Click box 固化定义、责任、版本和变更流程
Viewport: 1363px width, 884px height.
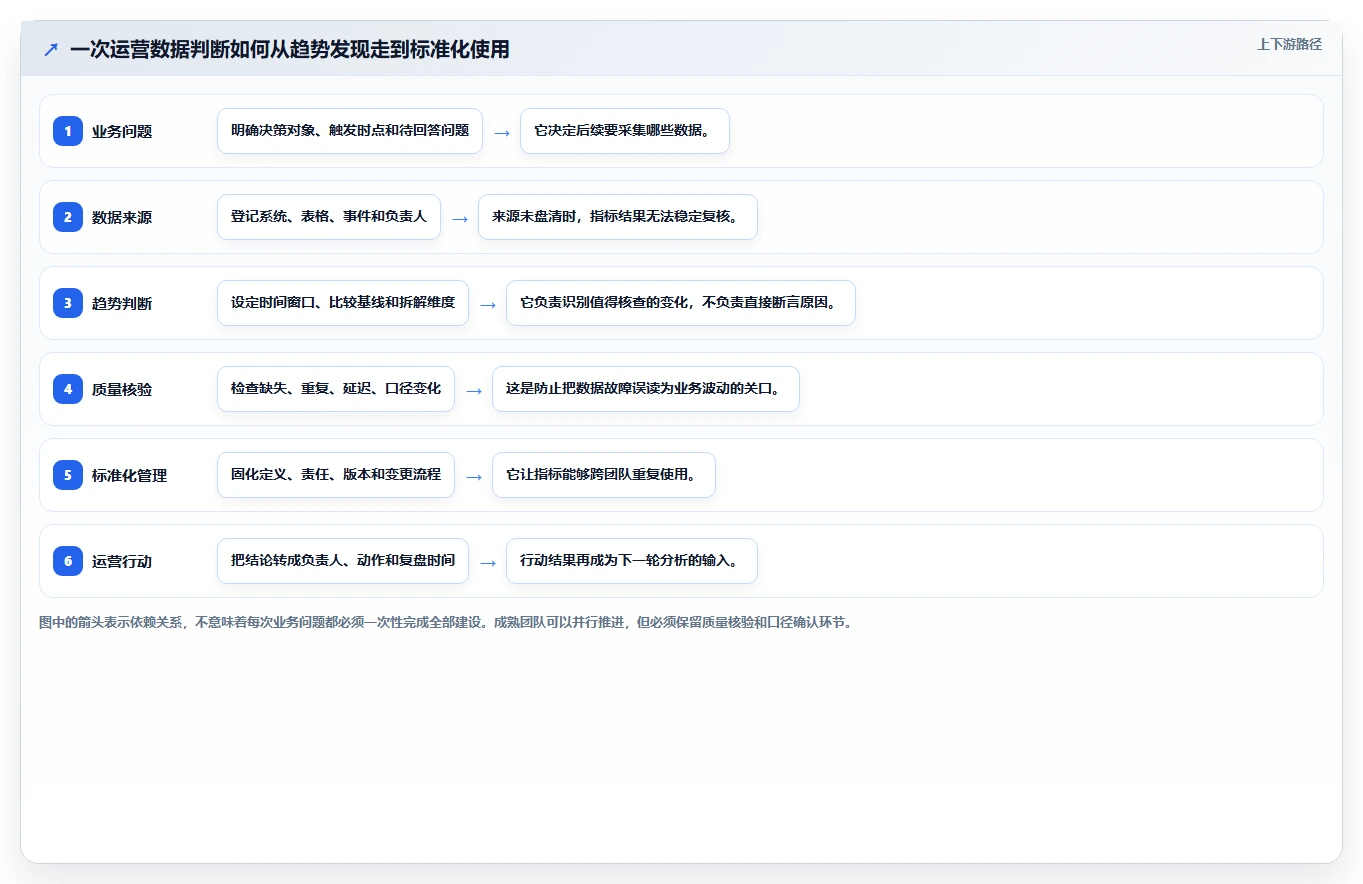point(336,475)
